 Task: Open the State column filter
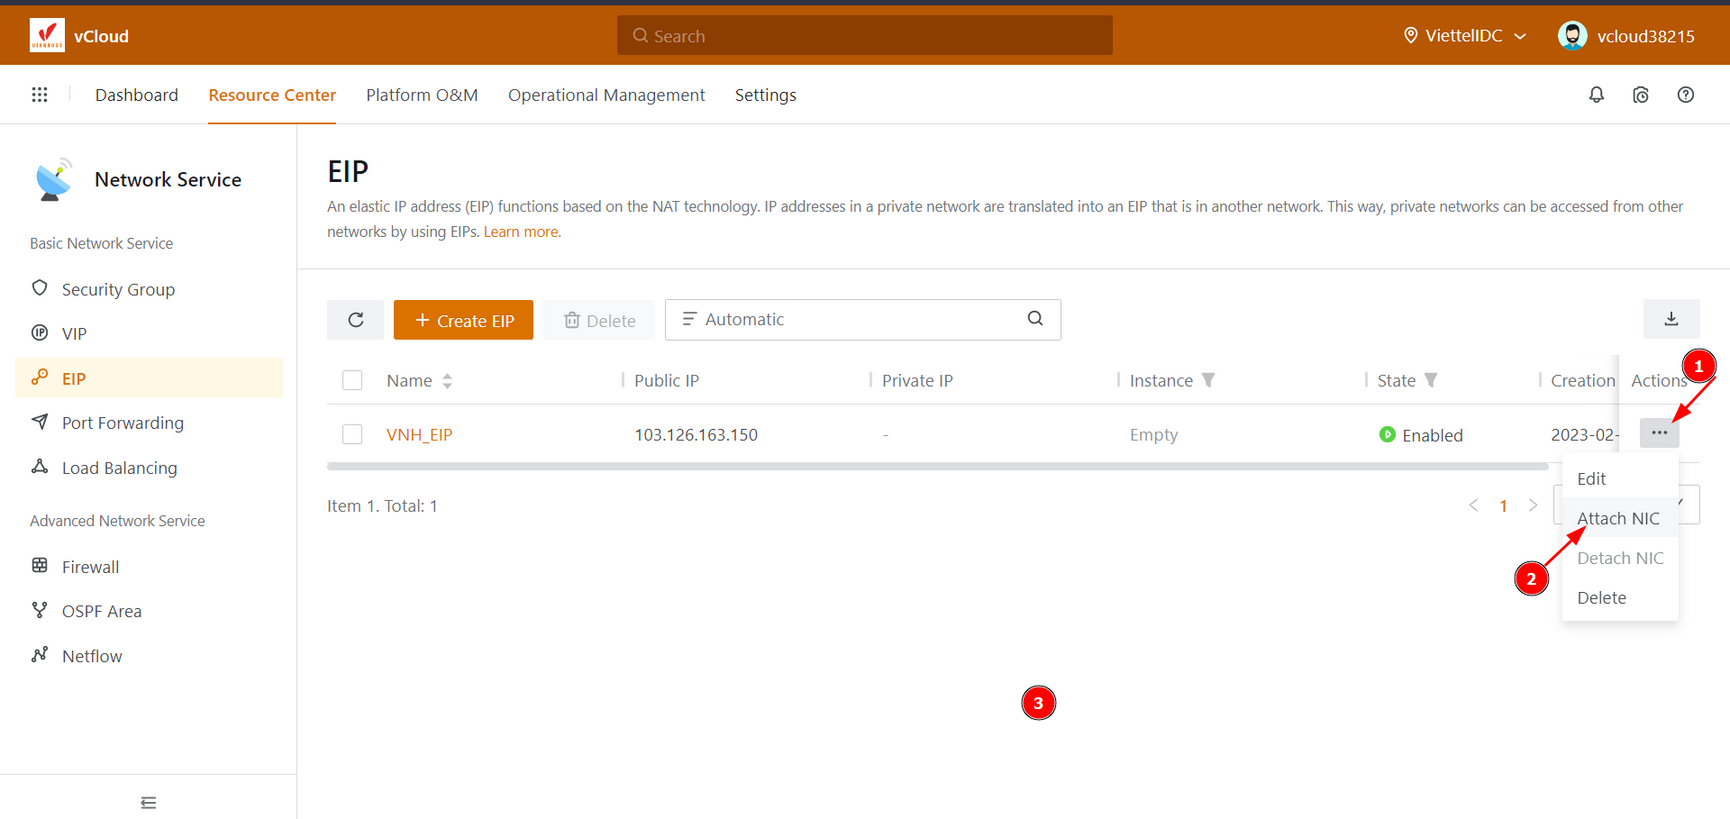pyautogui.click(x=1431, y=380)
